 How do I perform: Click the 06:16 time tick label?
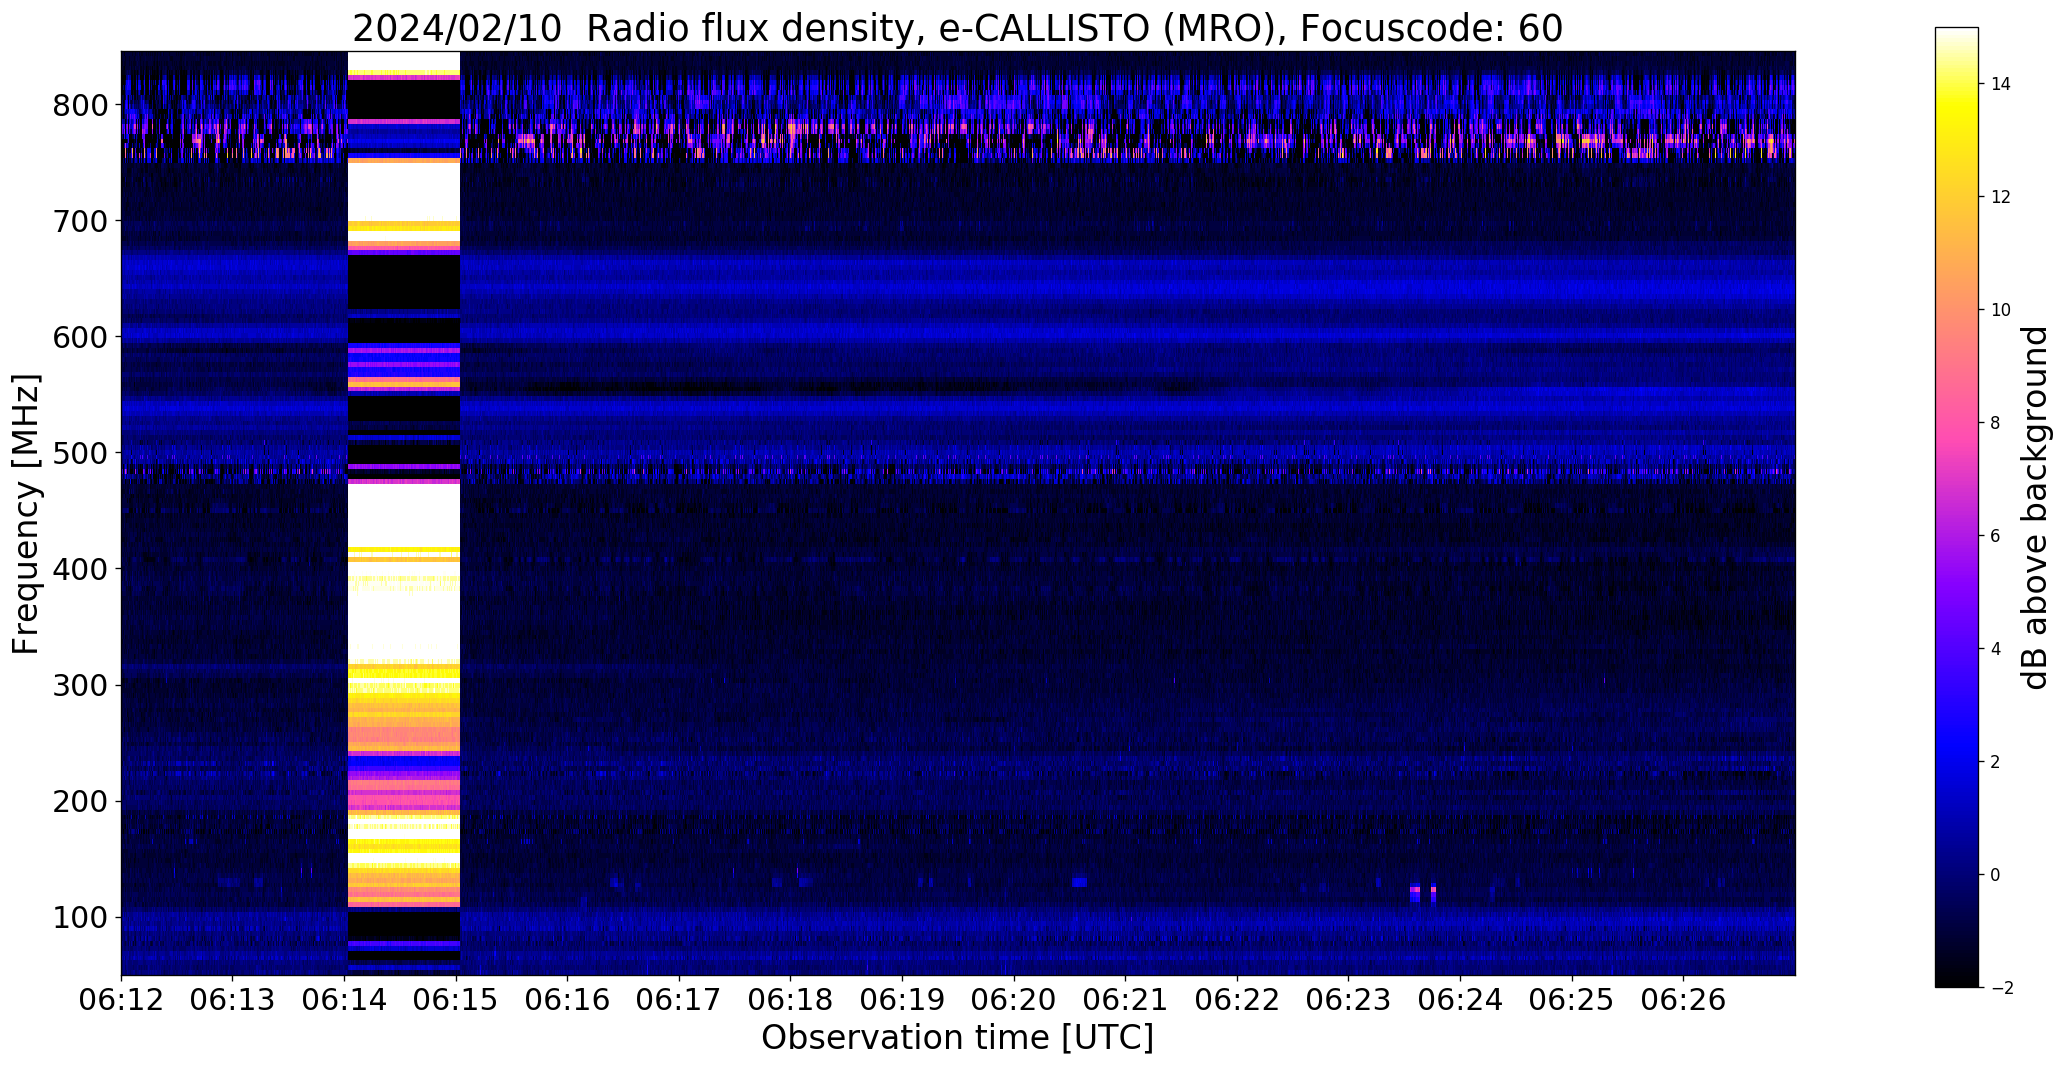pos(568,1001)
